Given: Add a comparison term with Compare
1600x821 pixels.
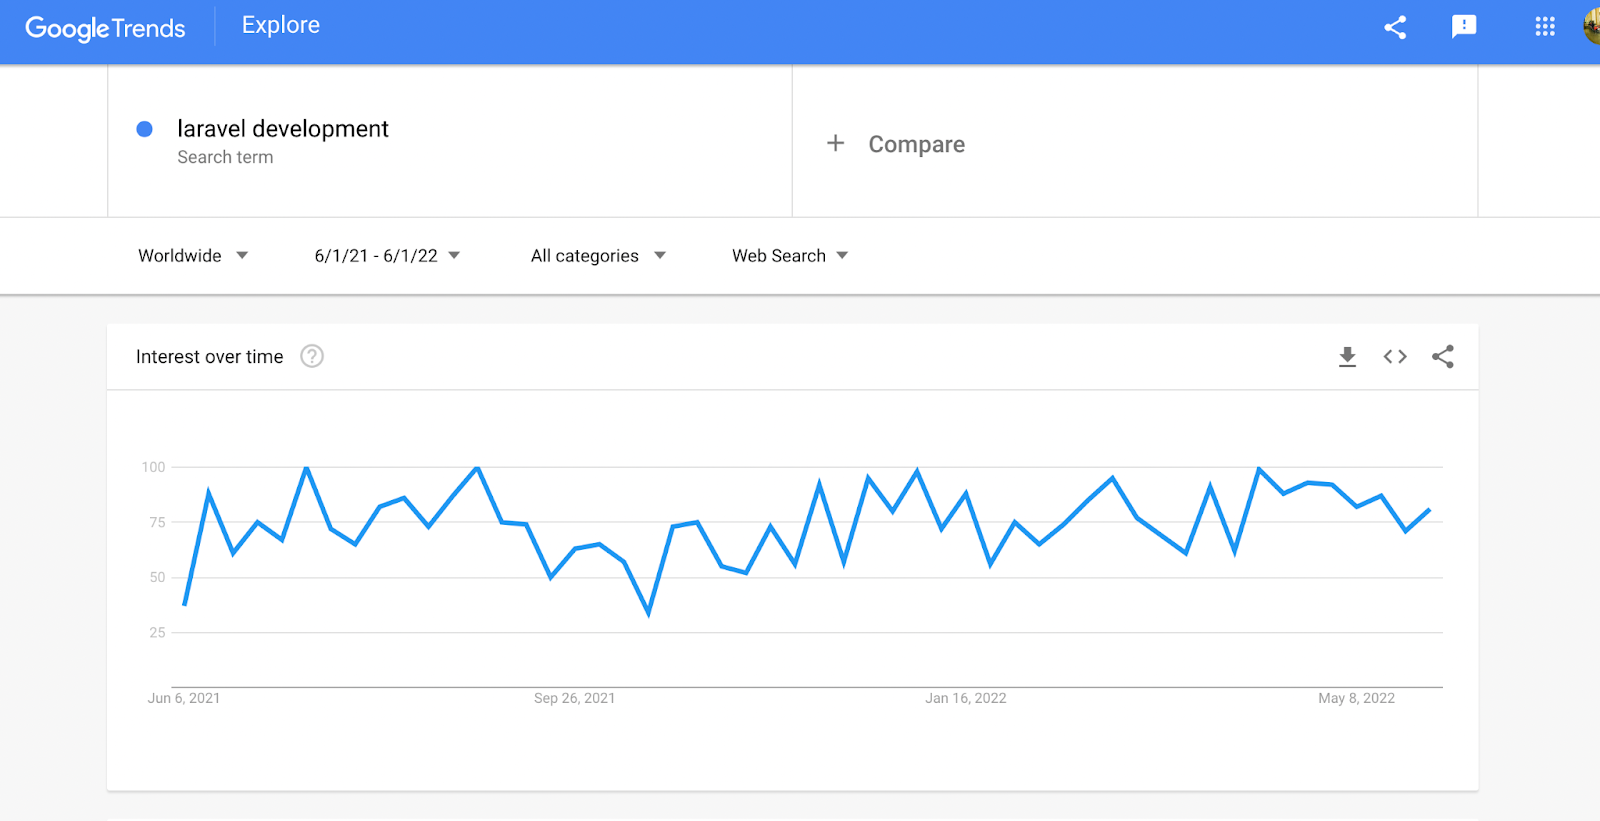Looking at the screenshot, I should click(x=896, y=144).
